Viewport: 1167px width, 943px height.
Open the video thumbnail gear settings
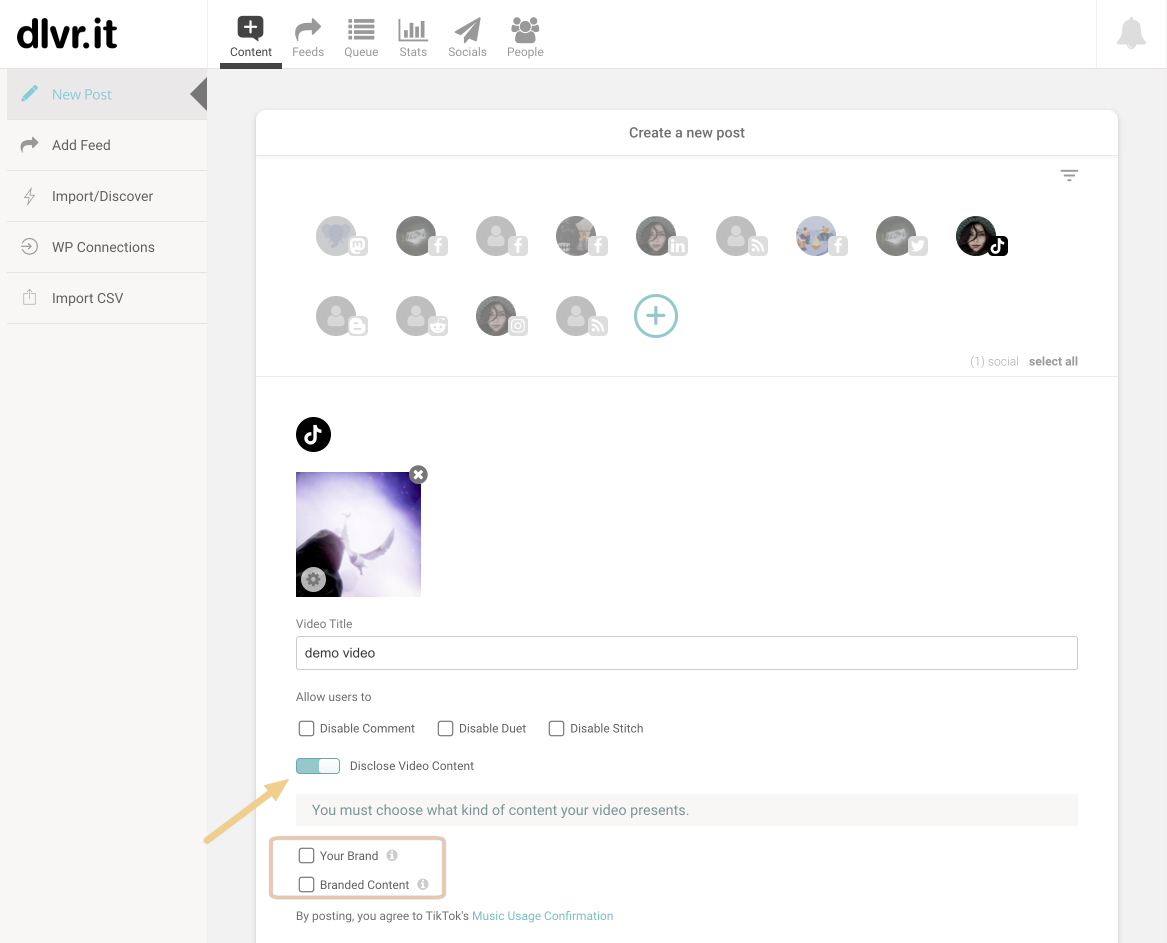click(313, 579)
